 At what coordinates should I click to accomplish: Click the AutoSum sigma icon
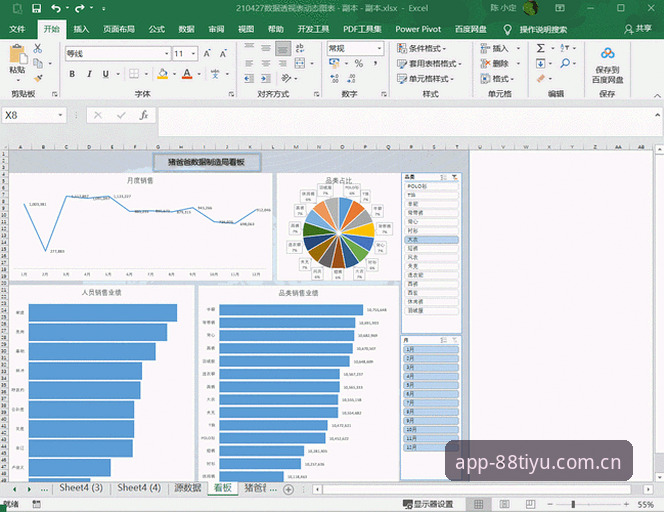click(x=541, y=48)
